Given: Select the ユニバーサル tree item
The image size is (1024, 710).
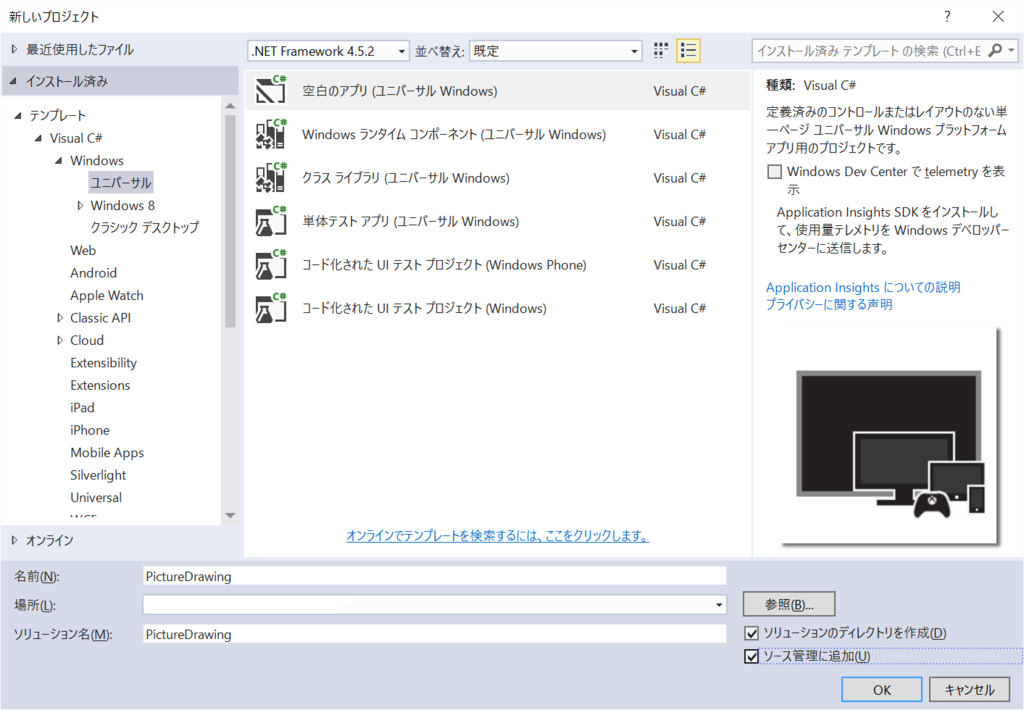Looking at the screenshot, I should click(121, 183).
